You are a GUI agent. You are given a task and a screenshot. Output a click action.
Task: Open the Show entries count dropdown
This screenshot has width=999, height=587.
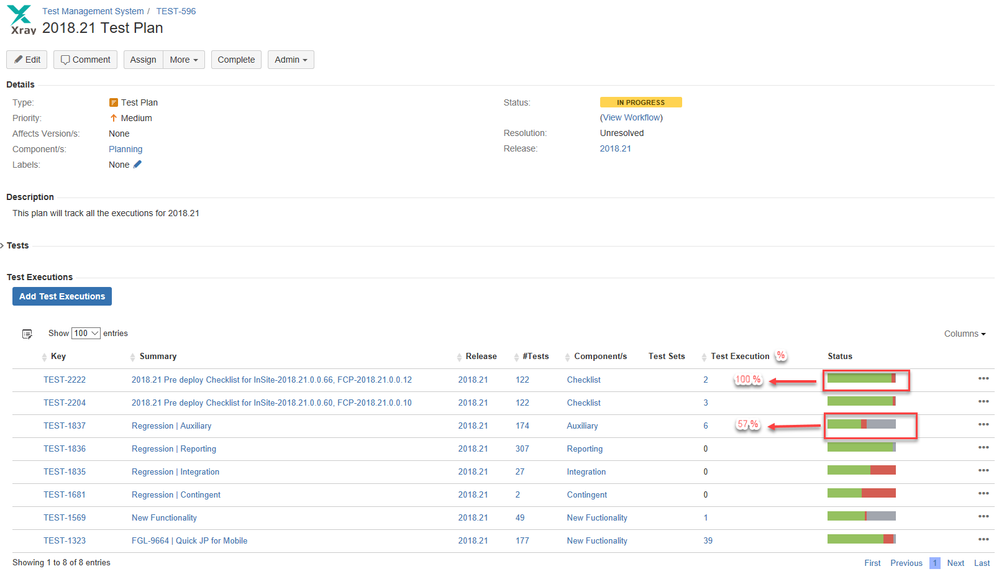[85, 333]
